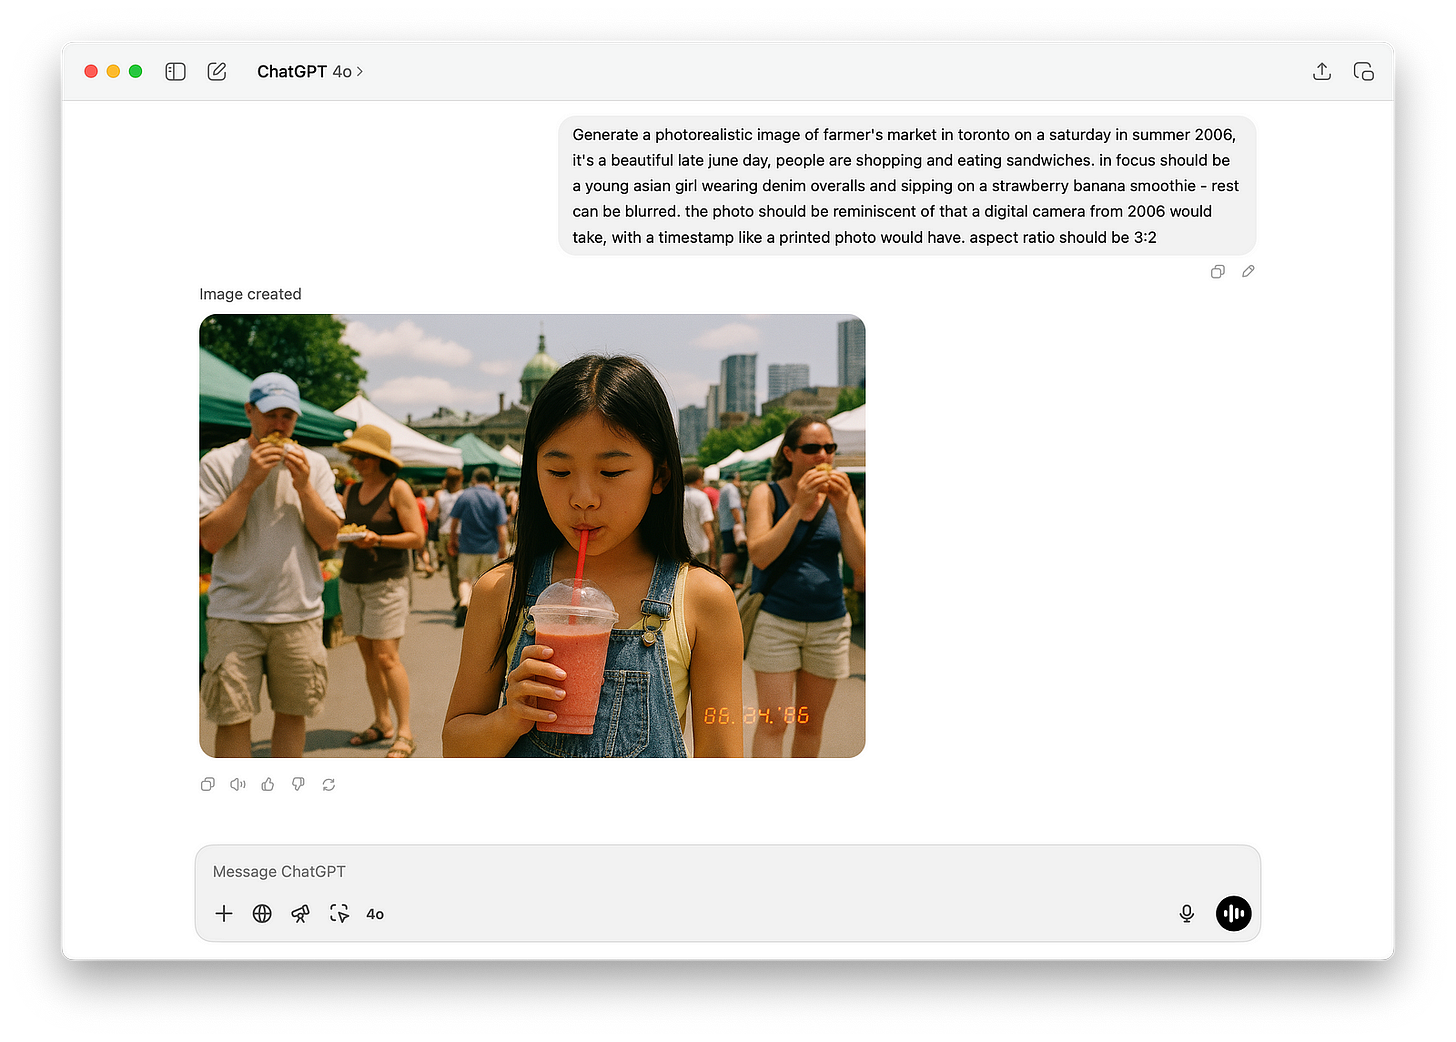Copy the prompt text
1456x1042 pixels.
pyautogui.click(x=1217, y=271)
